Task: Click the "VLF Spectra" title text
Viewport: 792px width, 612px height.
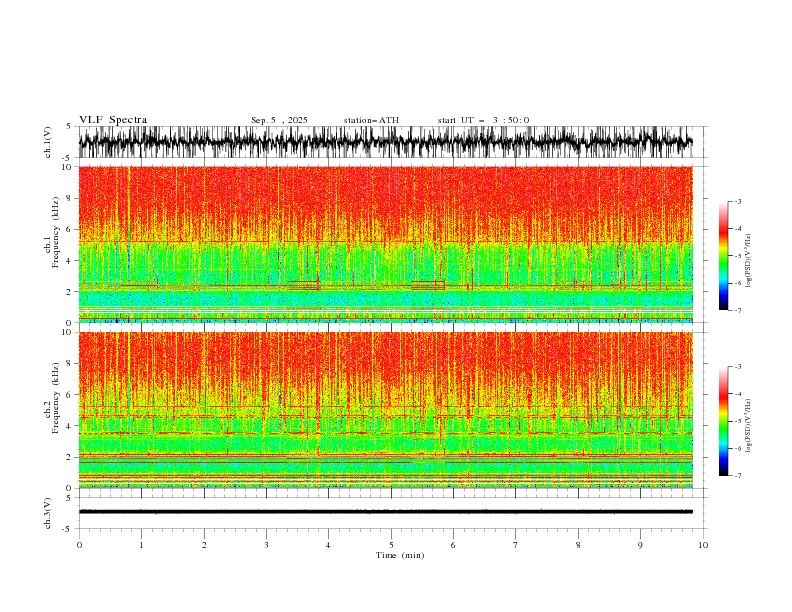Action: click(113, 120)
